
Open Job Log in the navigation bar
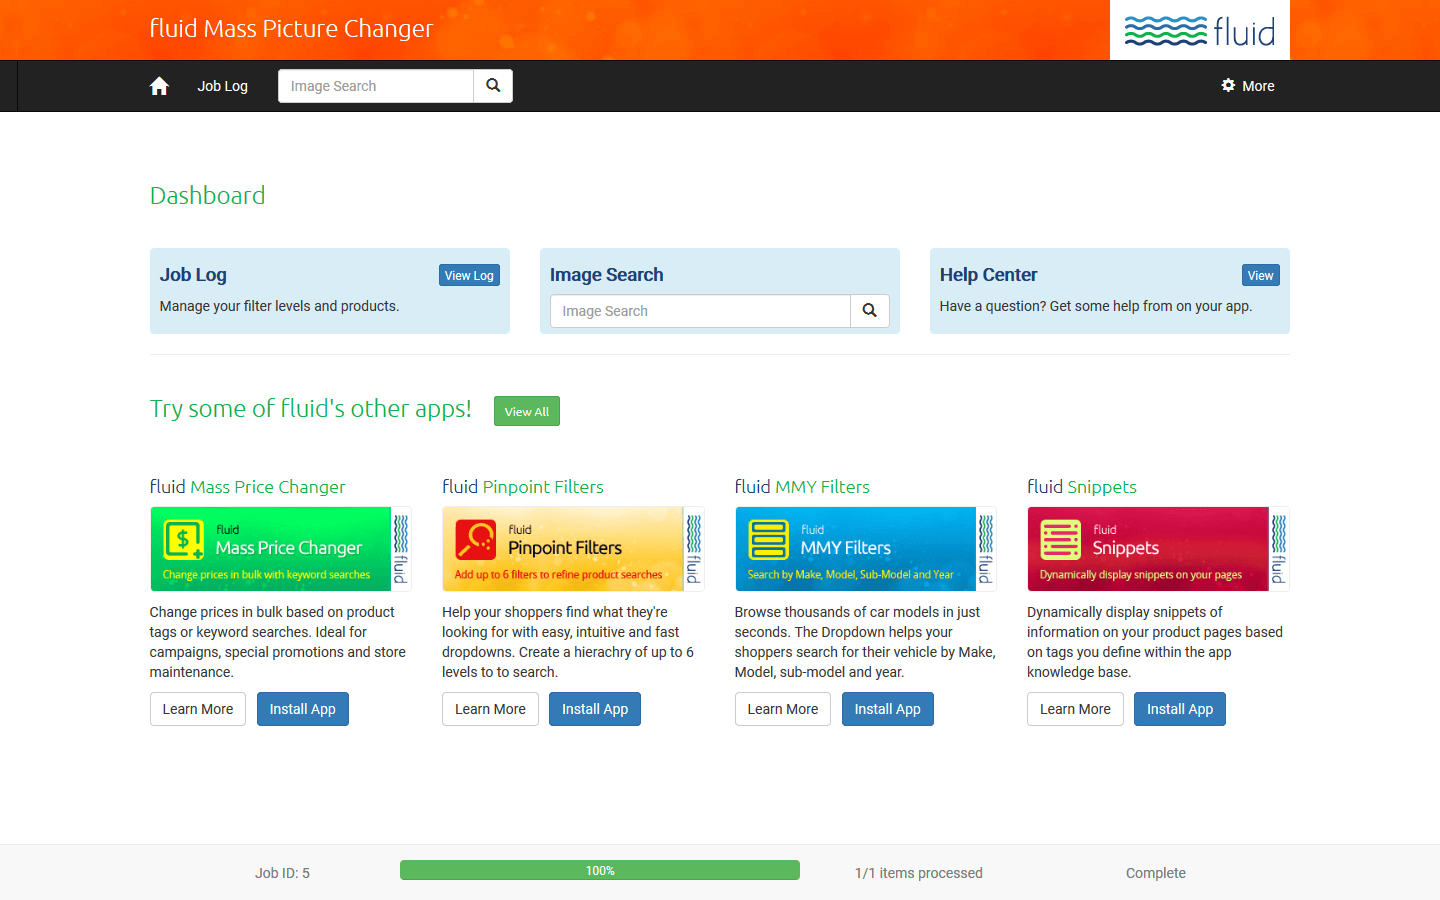[222, 86]
